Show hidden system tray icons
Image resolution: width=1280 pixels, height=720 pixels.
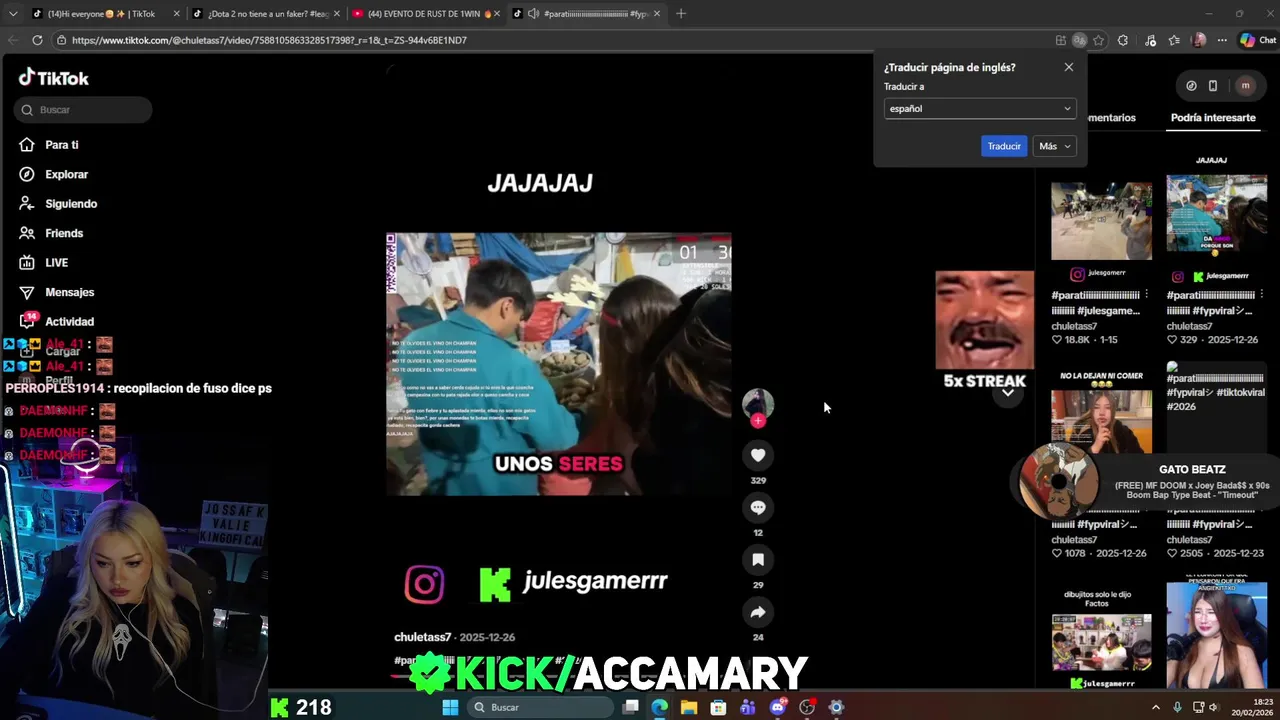pyautogui.click(x=1156, y=707)
